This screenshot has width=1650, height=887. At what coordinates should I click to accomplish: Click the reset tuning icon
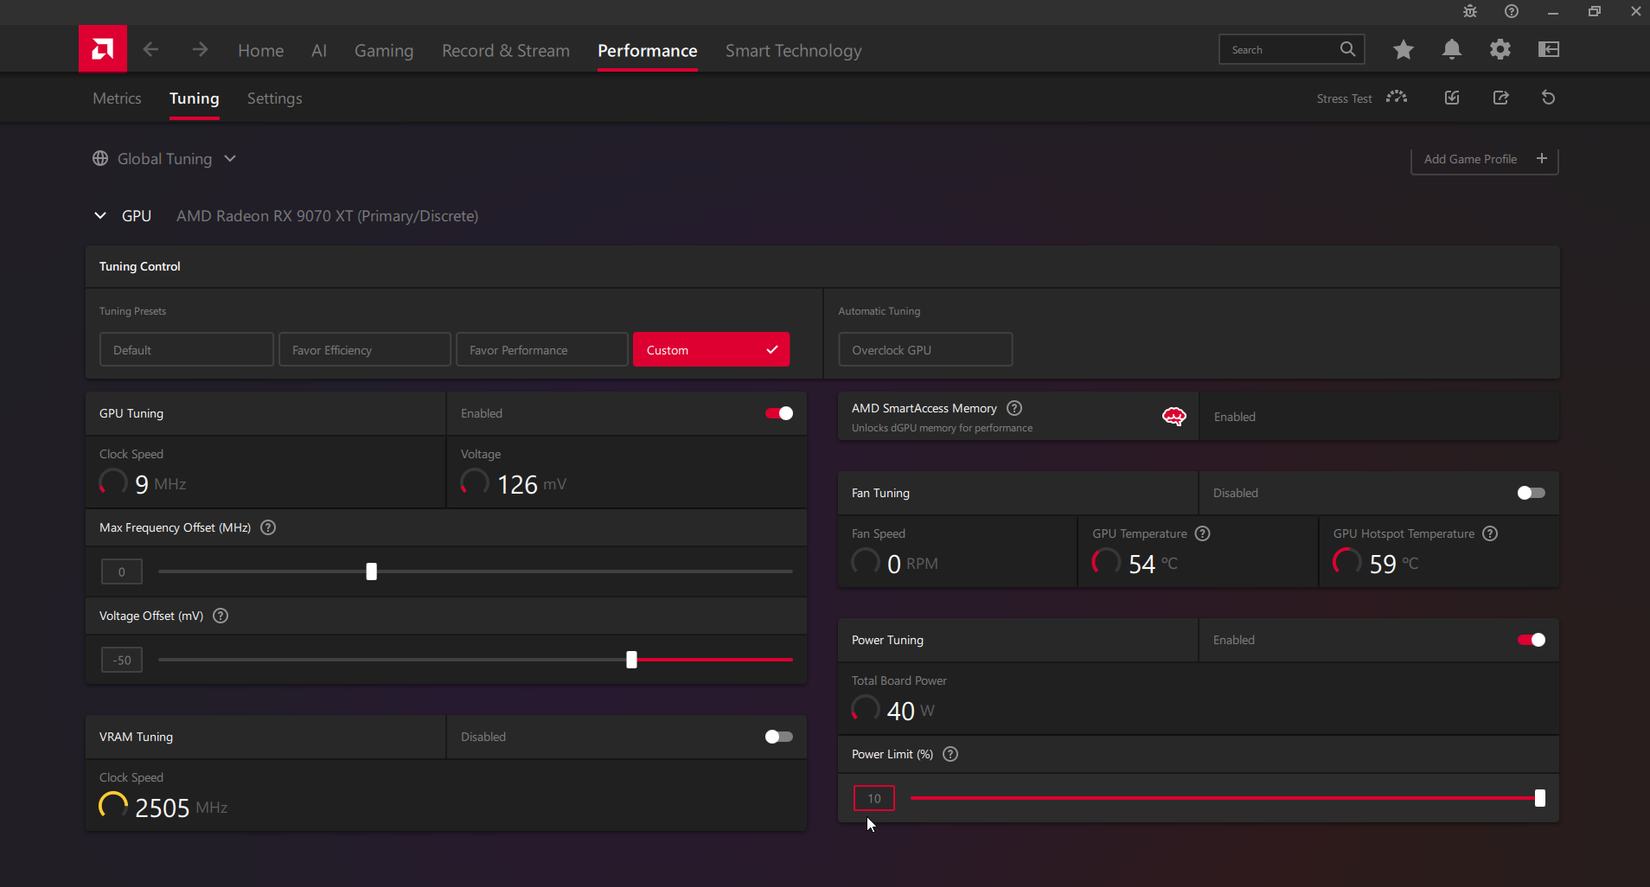pos(1548,98)
